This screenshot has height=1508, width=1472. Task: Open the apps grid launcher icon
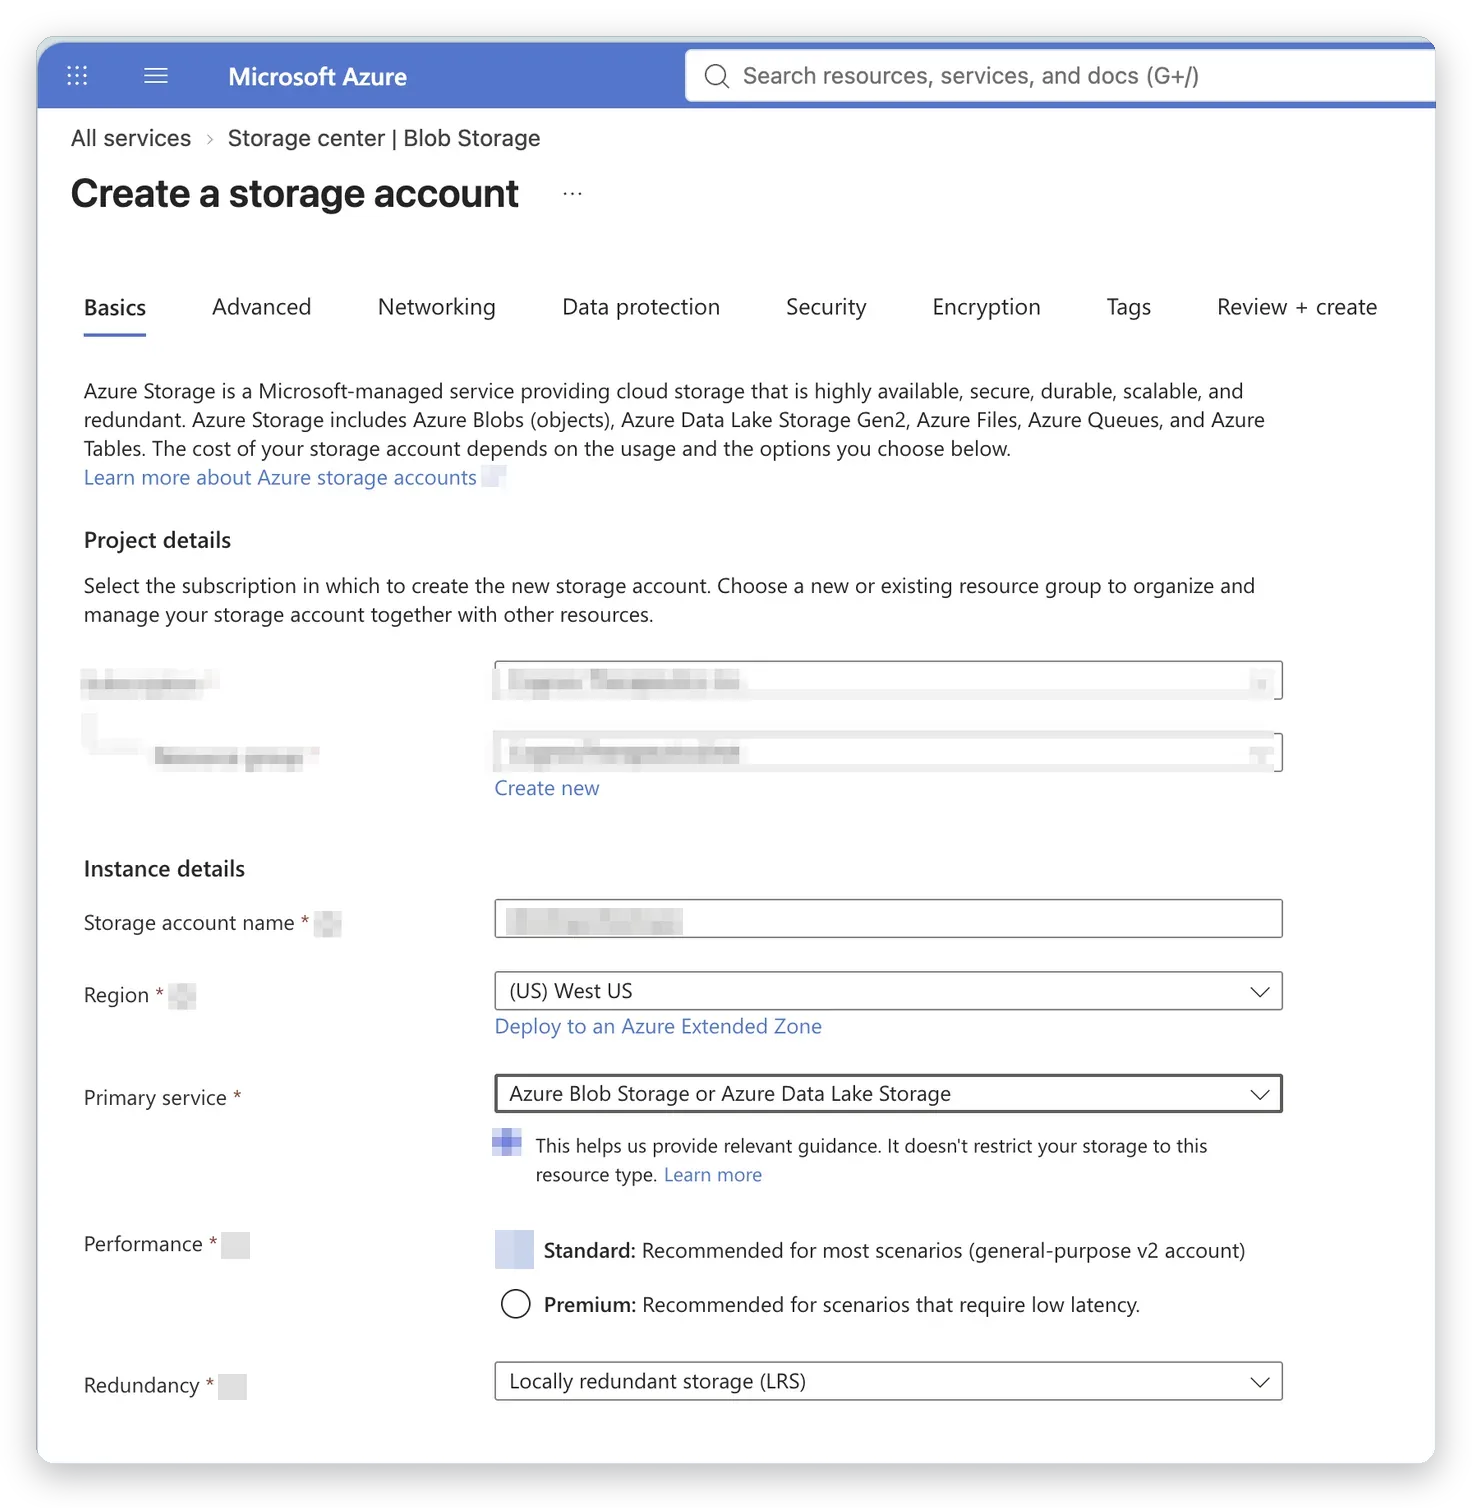(x=77, y=76)
